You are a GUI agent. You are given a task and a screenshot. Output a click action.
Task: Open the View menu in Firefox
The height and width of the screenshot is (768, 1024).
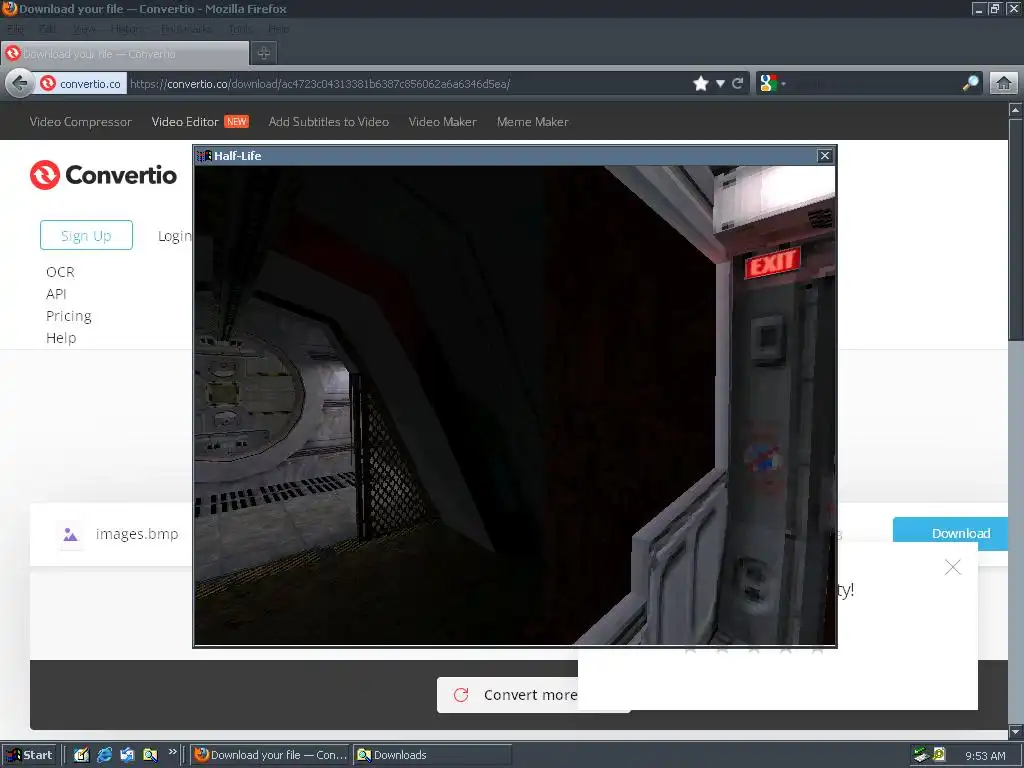[84, 29]
